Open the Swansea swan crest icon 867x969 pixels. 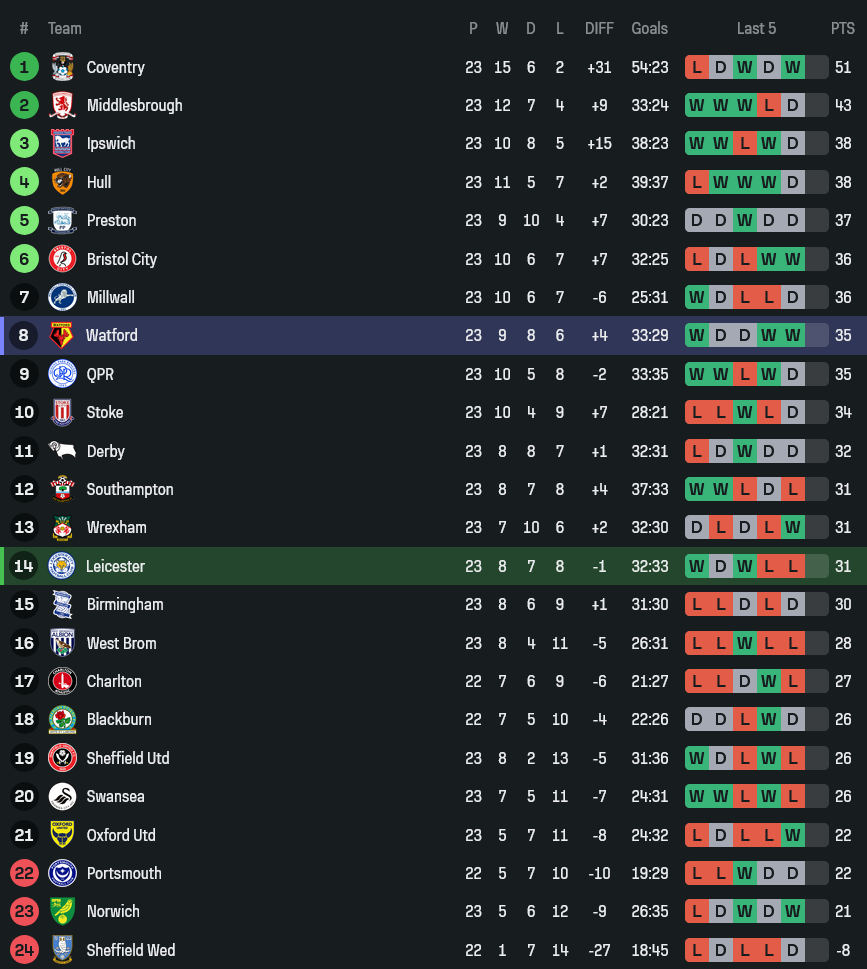(x=62, y=796)
